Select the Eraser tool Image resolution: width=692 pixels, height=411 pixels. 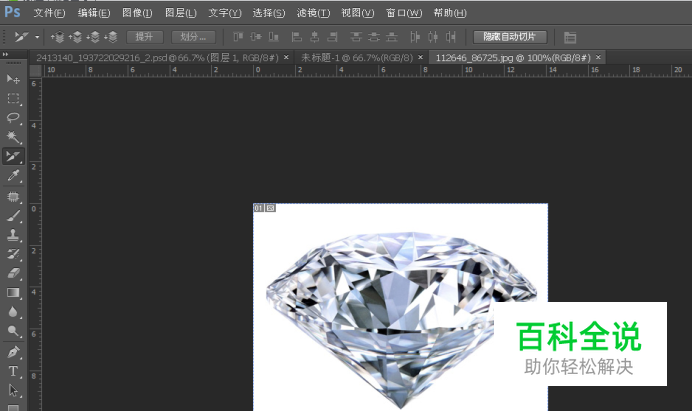pyautogui.click(x=13, y=273)
